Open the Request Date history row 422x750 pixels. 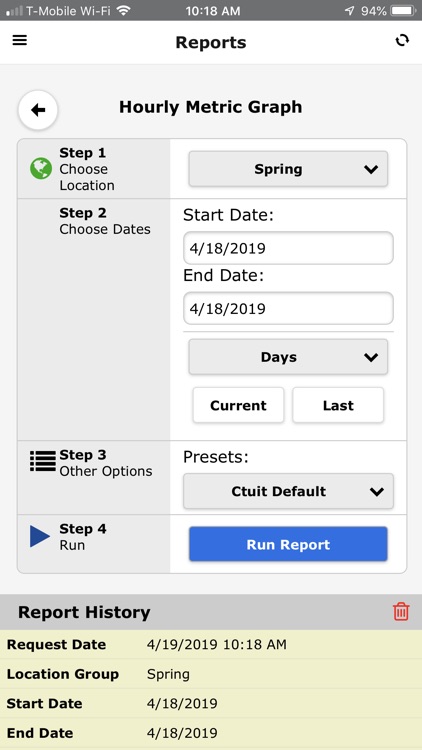pos(211,644)
